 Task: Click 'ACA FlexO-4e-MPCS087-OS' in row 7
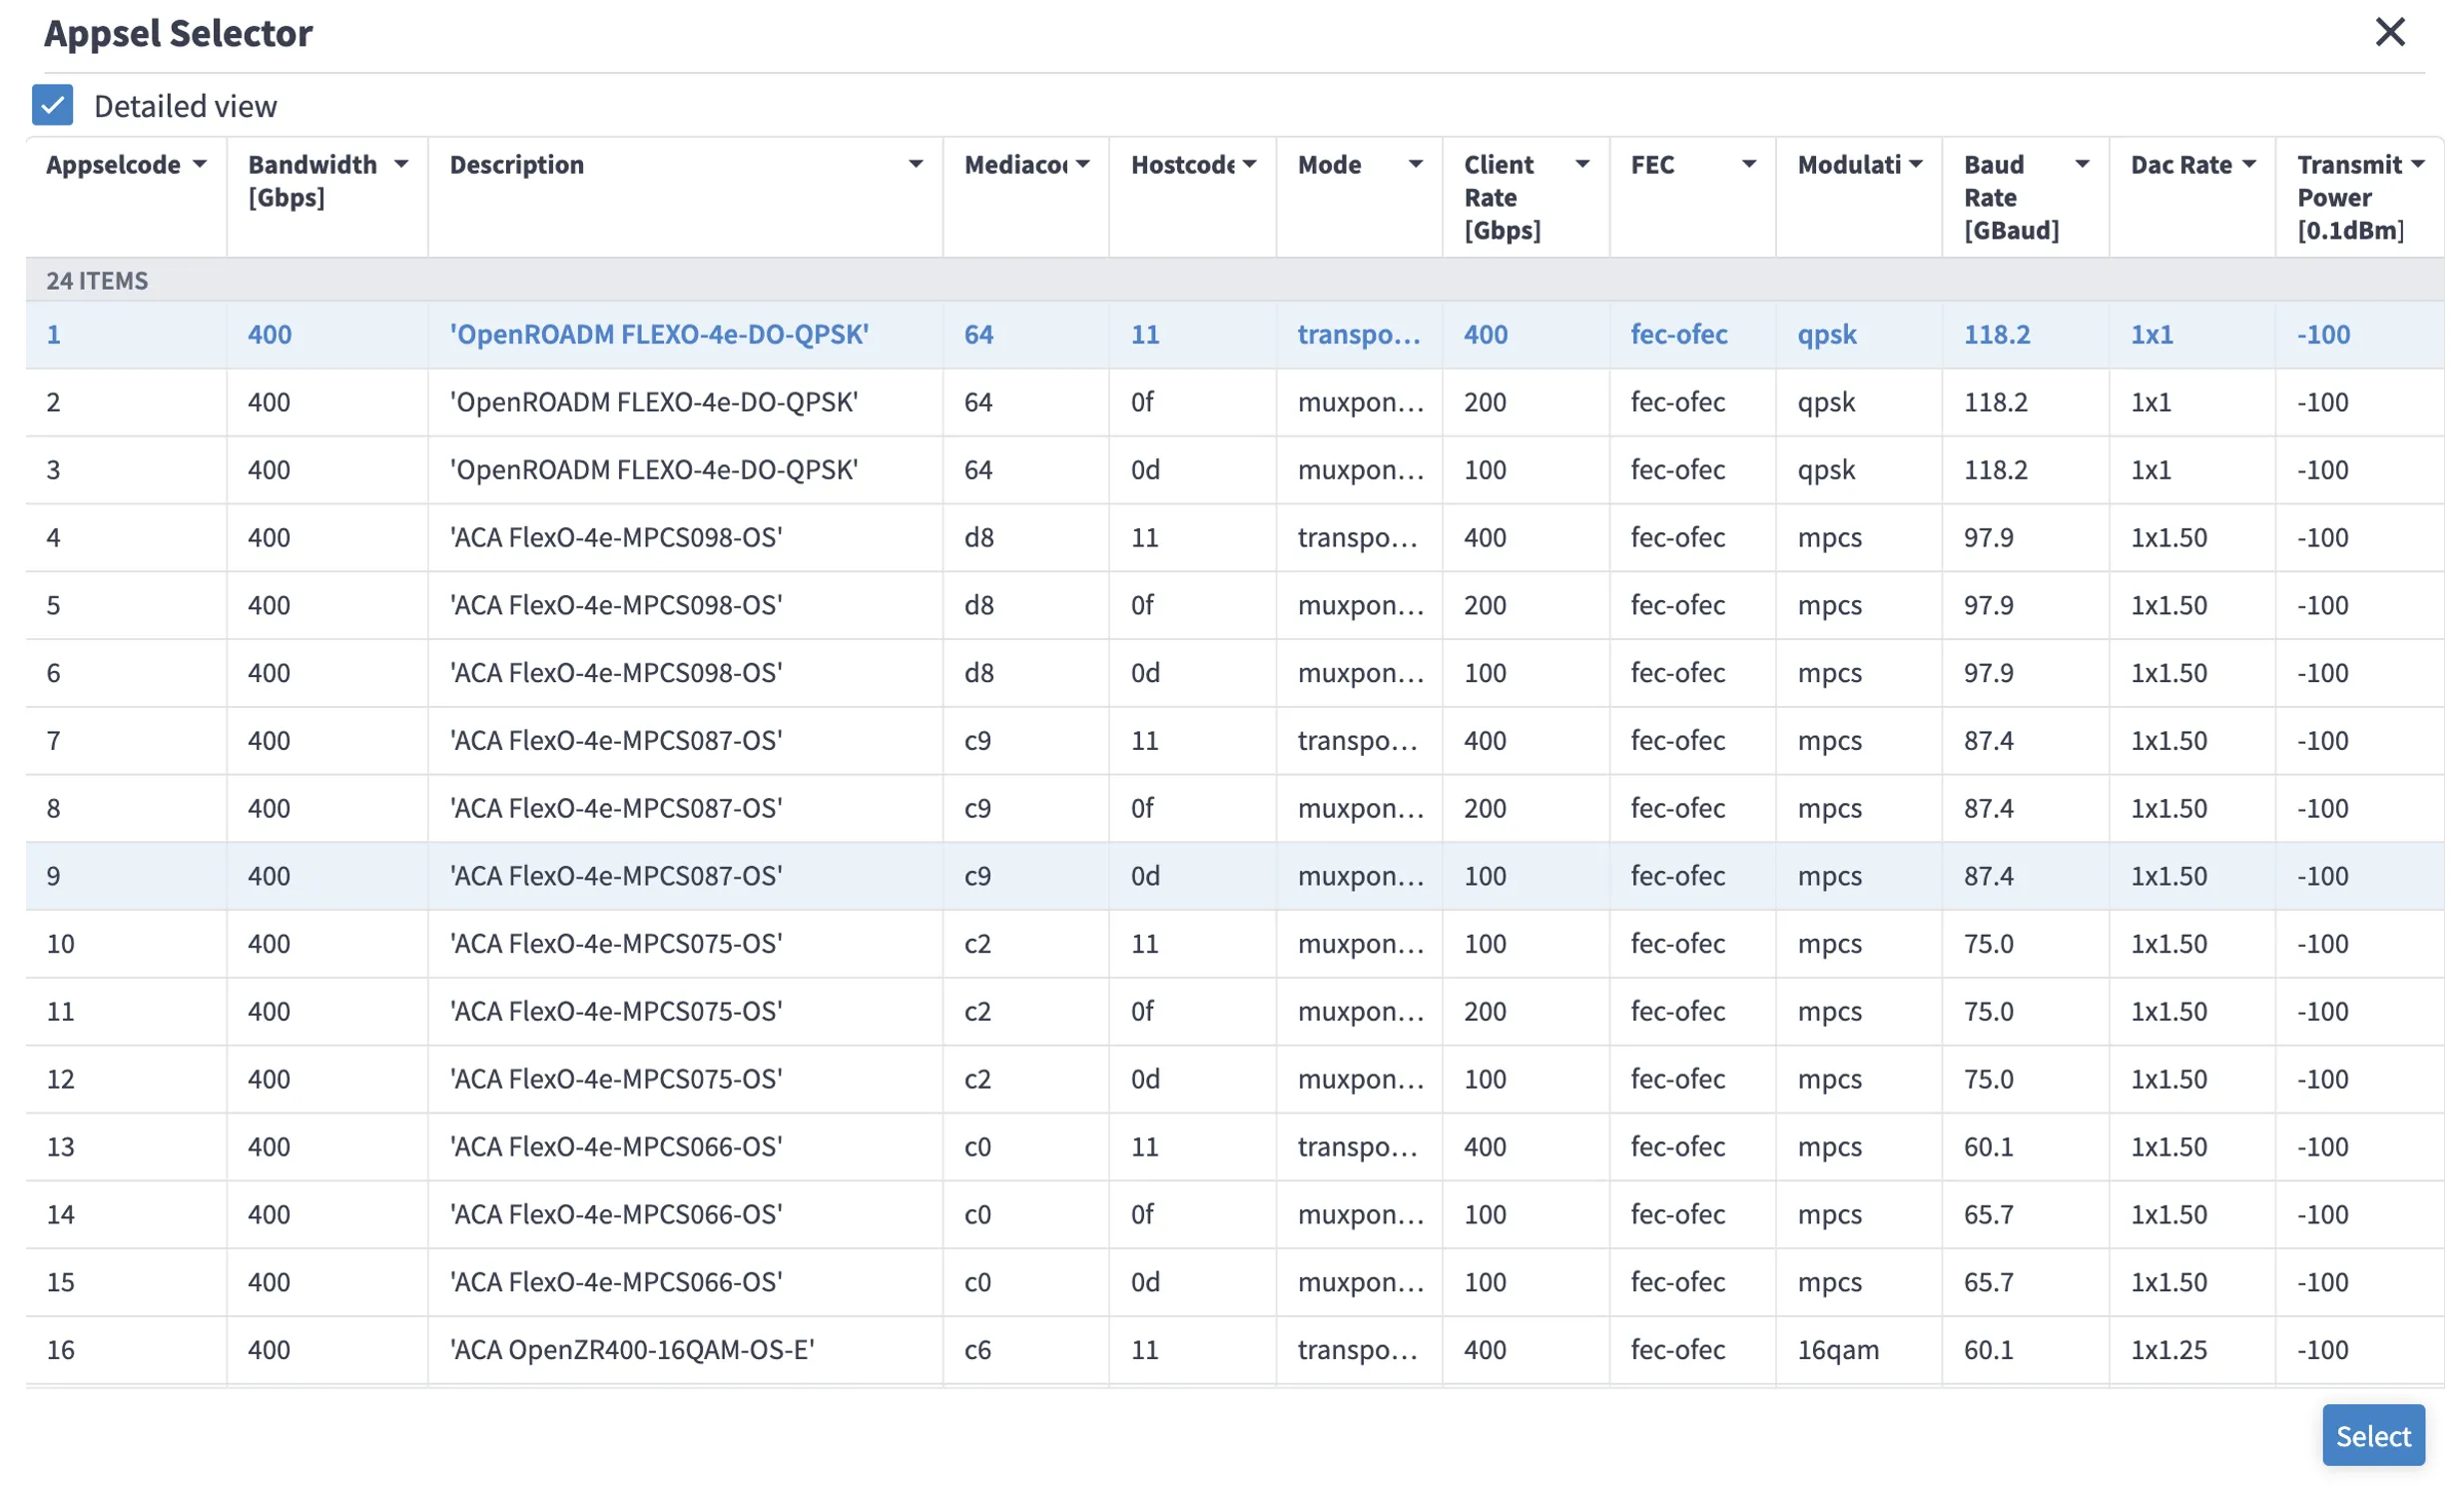pyautogui.click(x=616, y=741)
